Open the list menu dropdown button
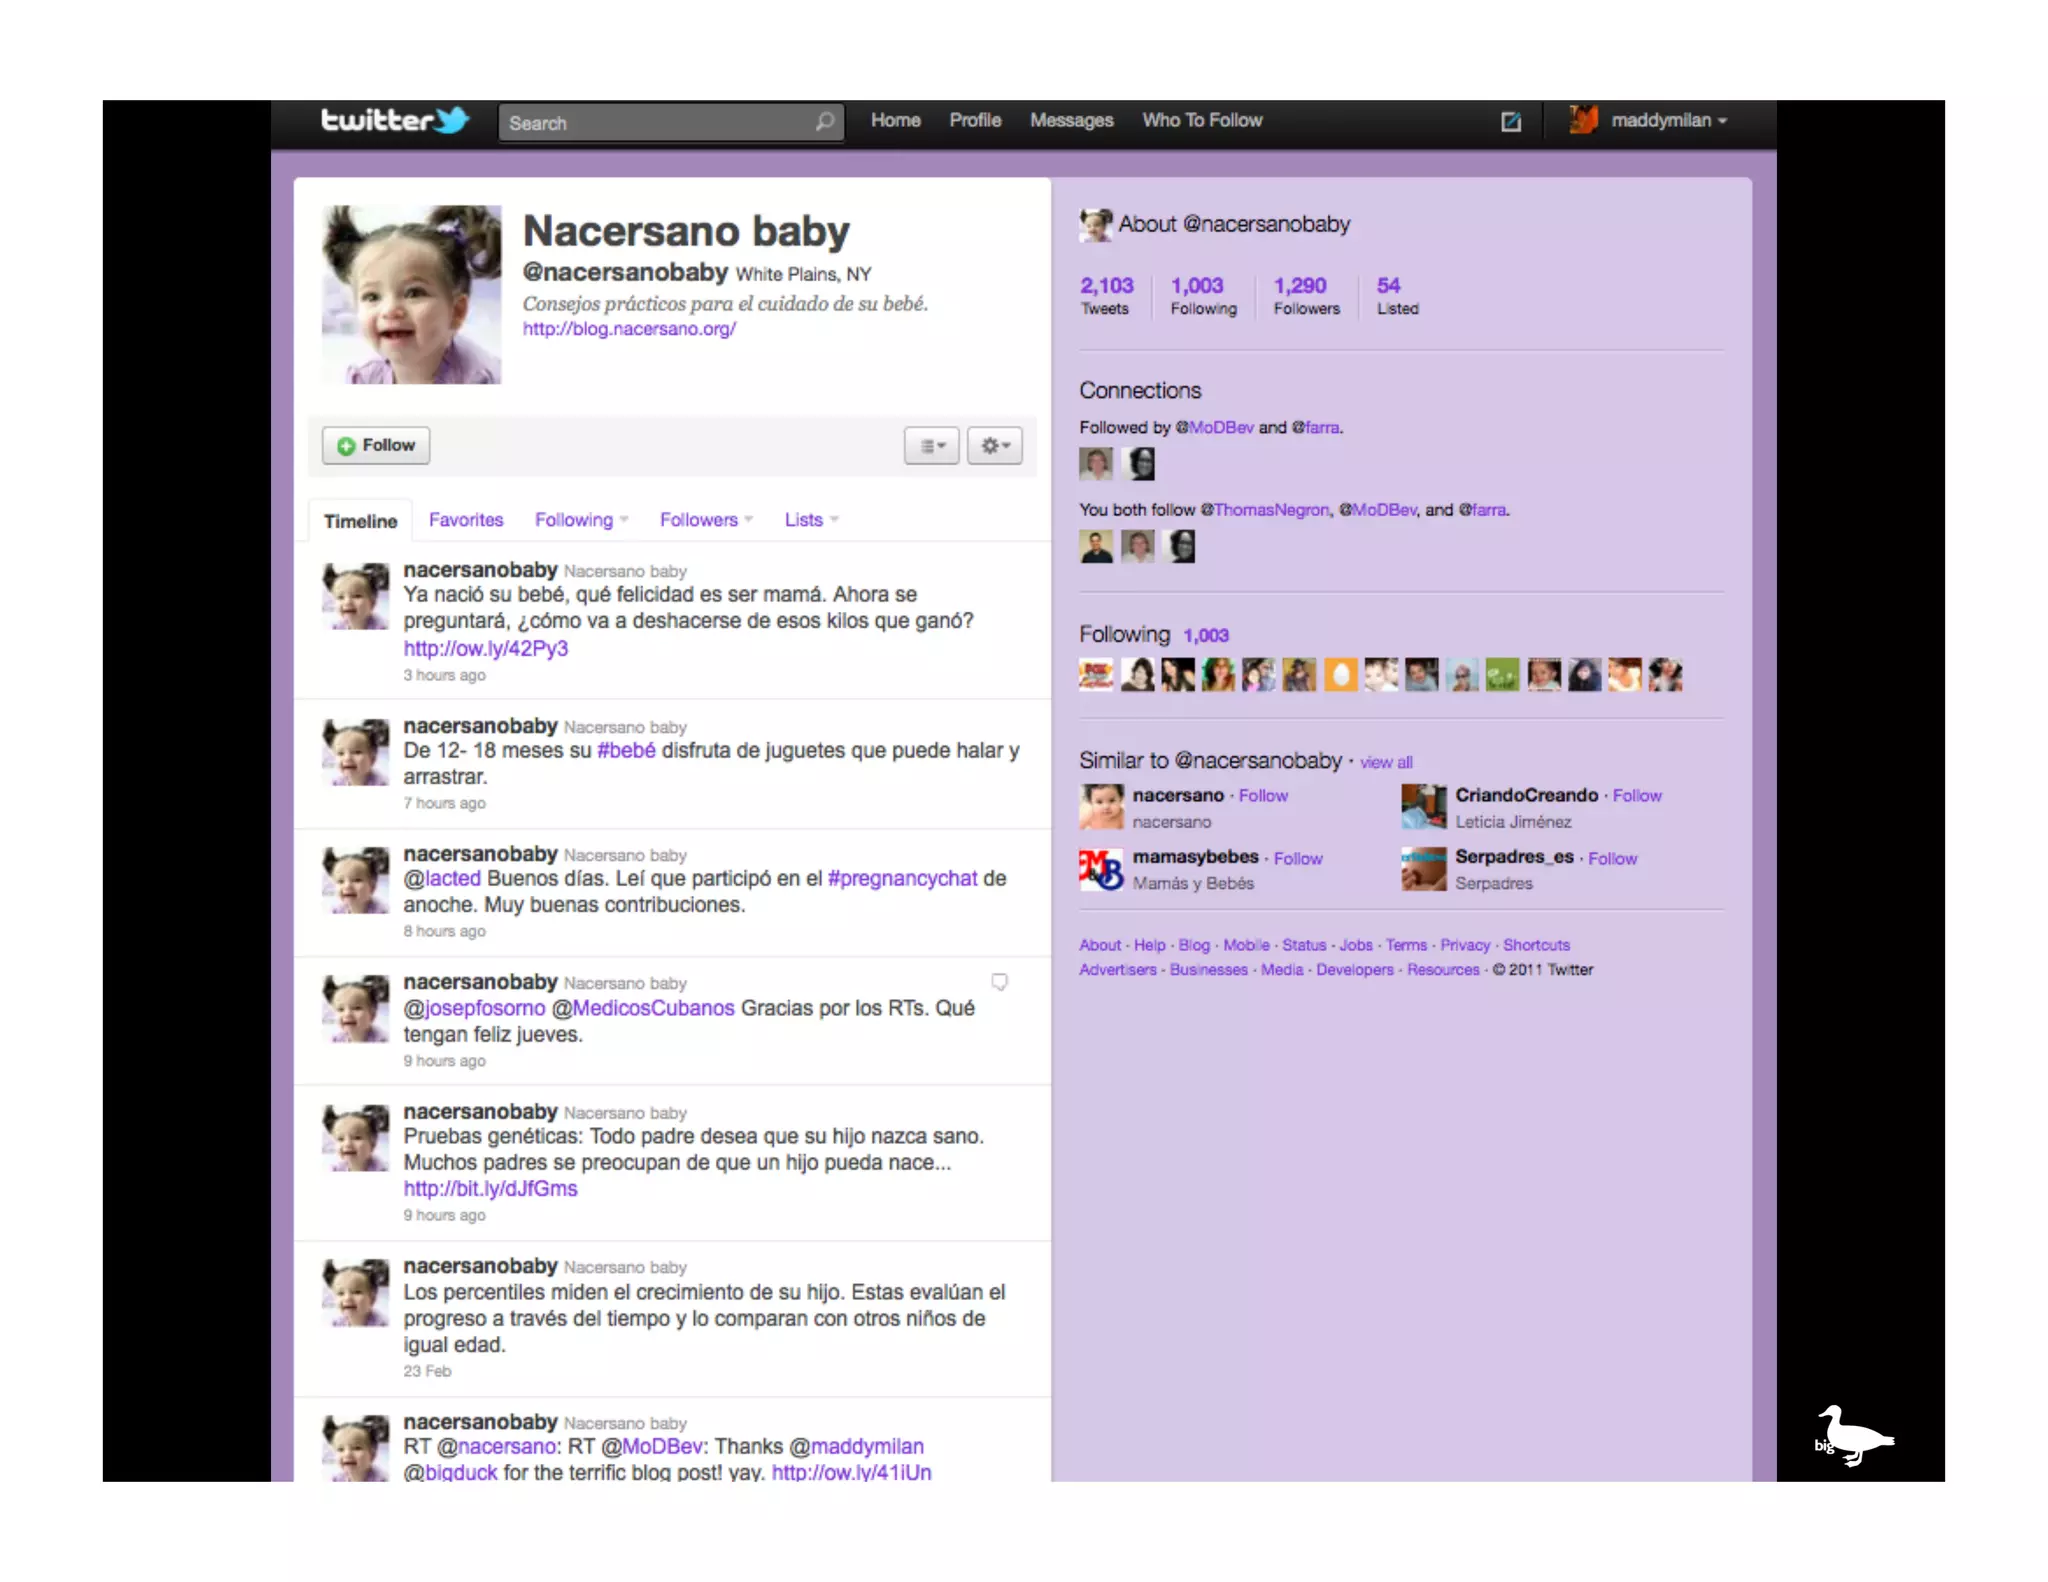This screenshot has height=1582, width=2048. click(931, 446)
